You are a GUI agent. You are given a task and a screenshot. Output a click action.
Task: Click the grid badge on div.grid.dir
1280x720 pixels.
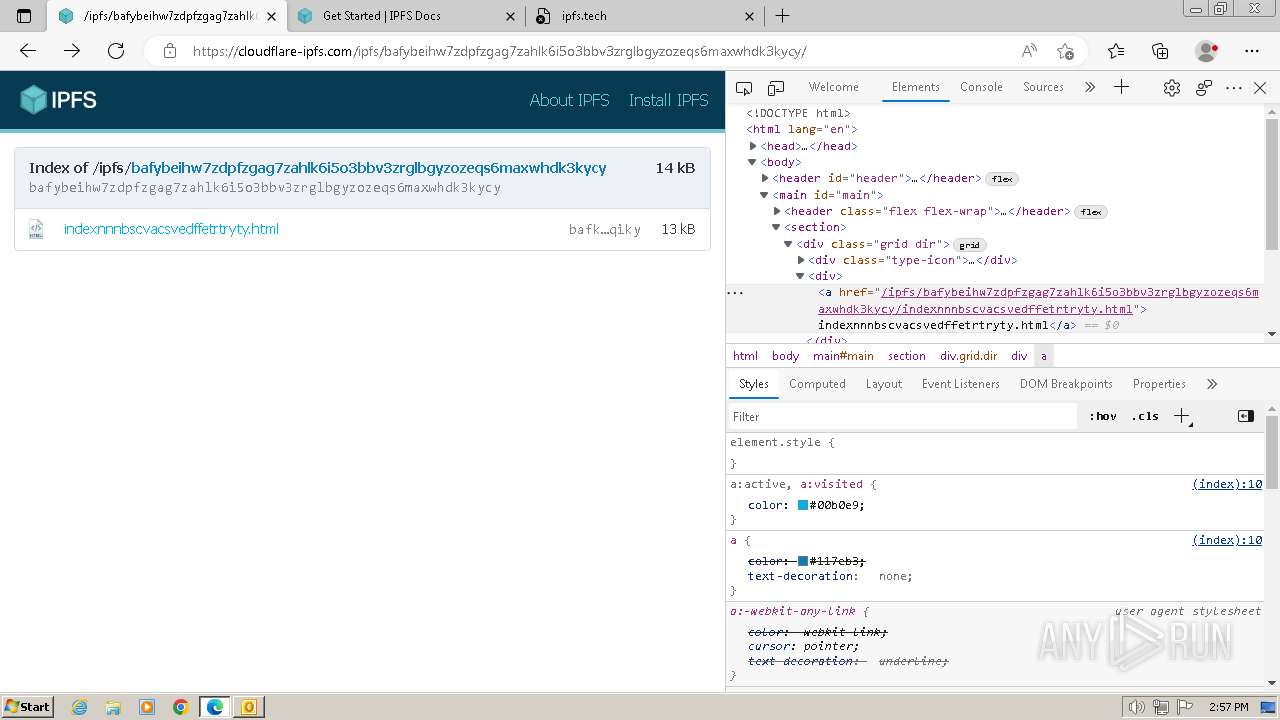point(970,245)
